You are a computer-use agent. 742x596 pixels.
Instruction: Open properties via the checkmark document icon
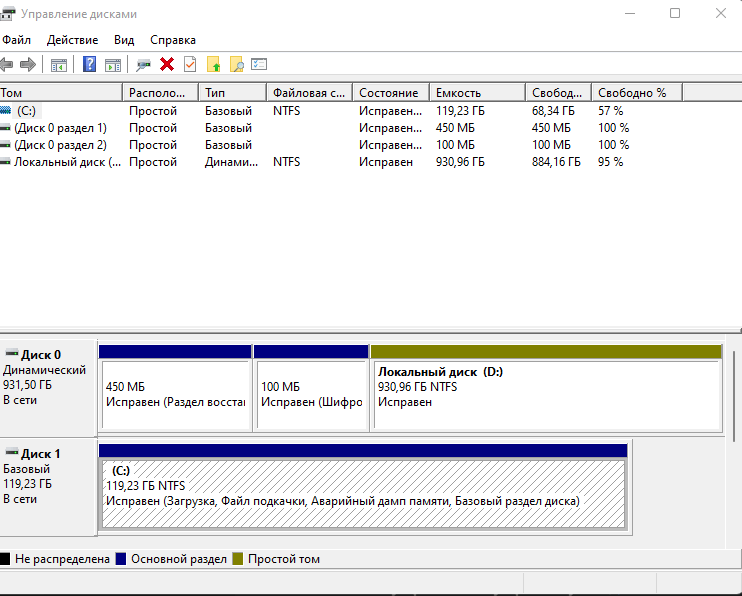point(190,64)
